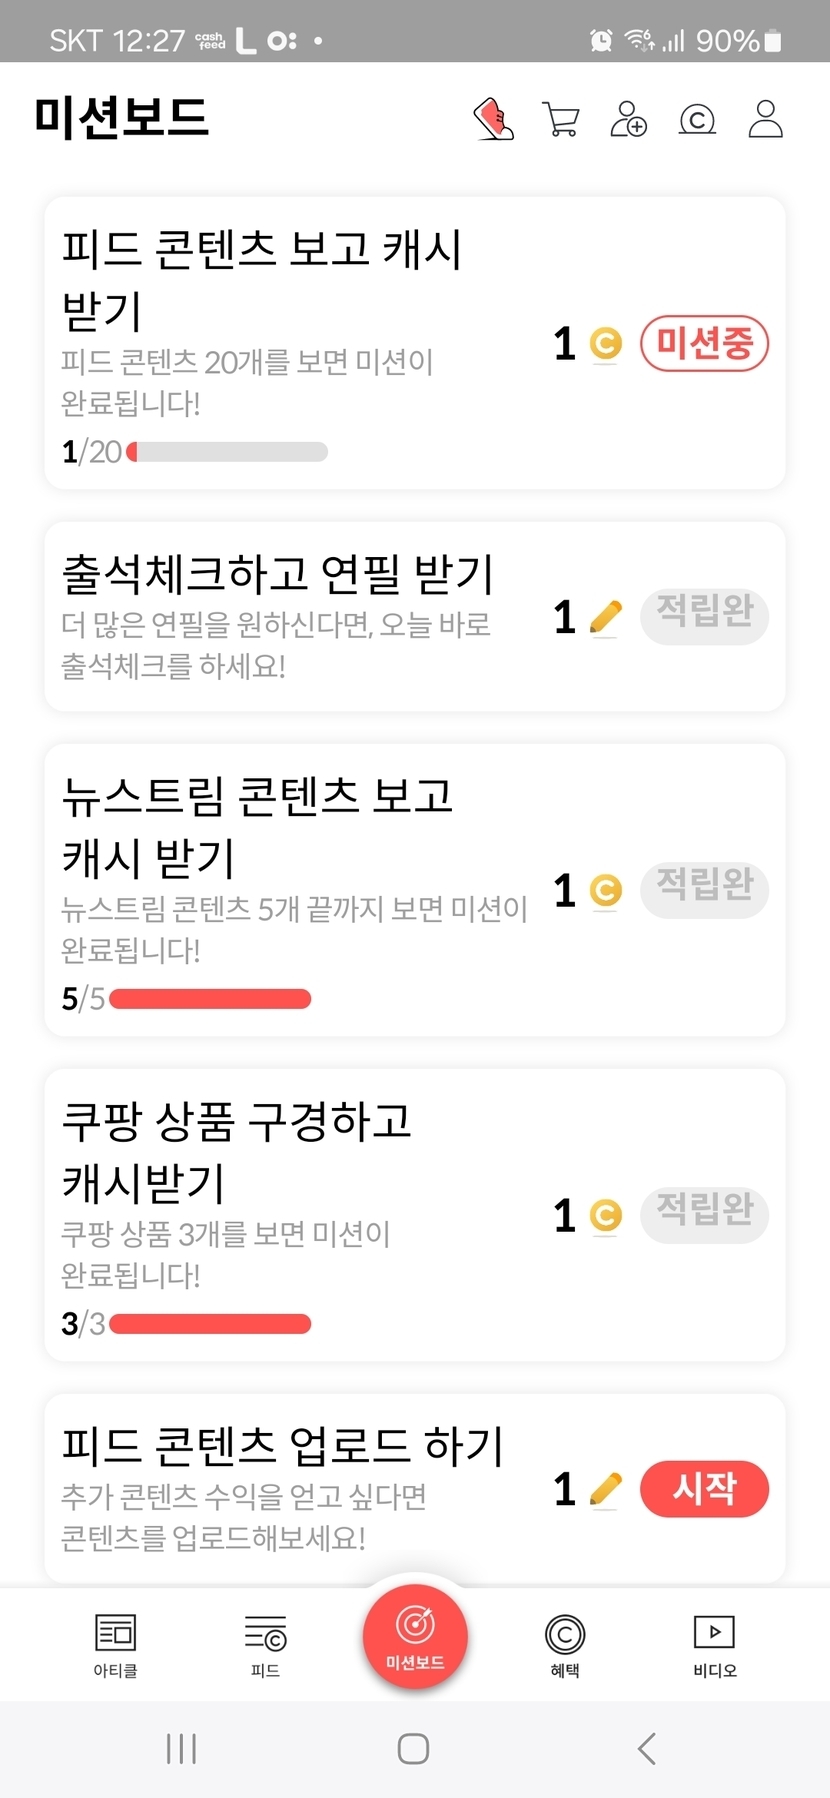The height and width of the screenshot is (1798, 830).
Task: Tap the red sneaker icon in header
Action: pyautogui.click(x=493, y=119)
